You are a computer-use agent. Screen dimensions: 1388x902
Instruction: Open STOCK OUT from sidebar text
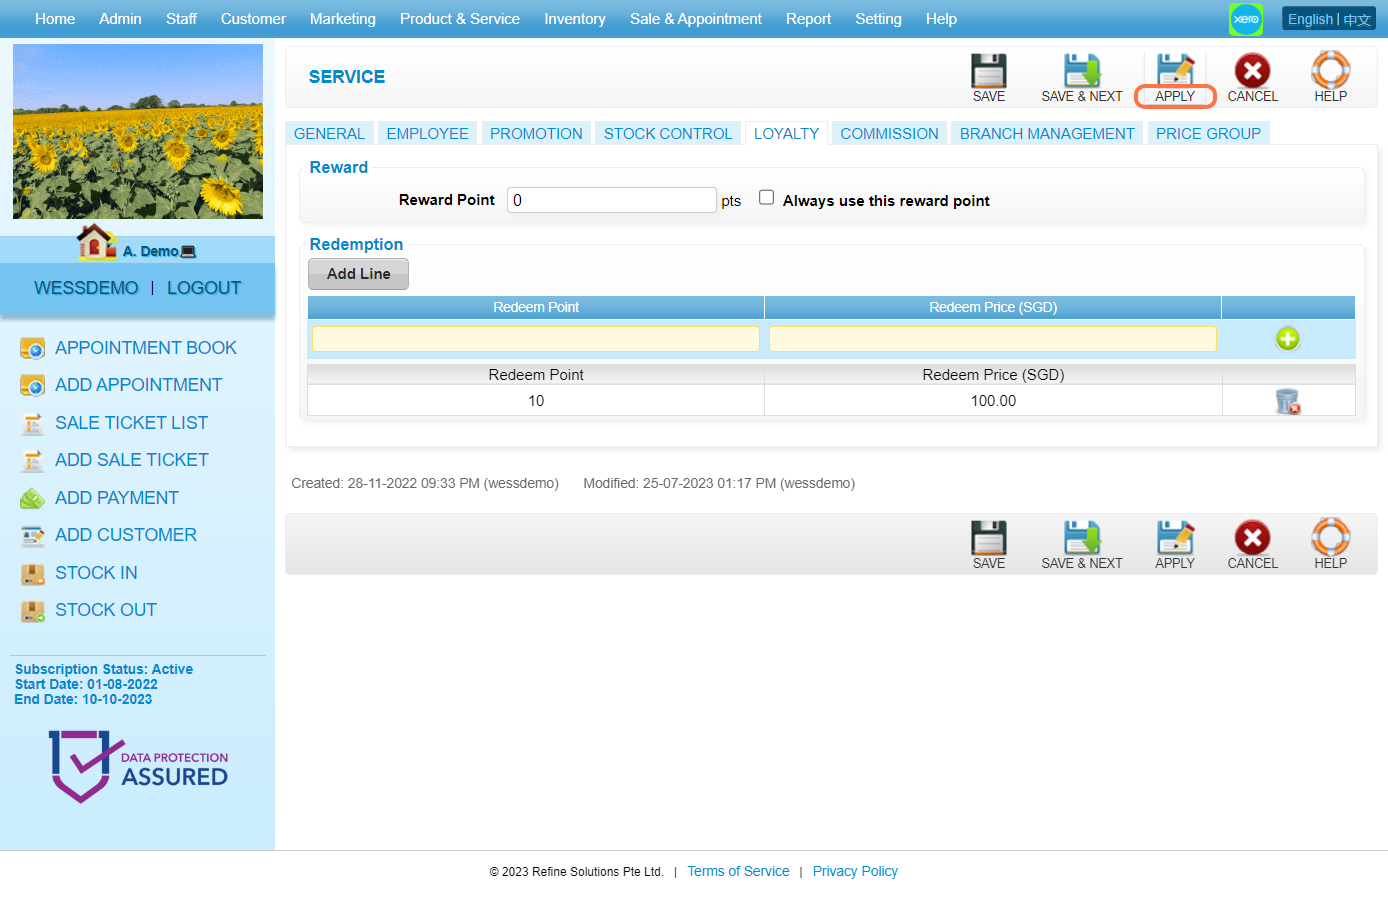[106, 610]
